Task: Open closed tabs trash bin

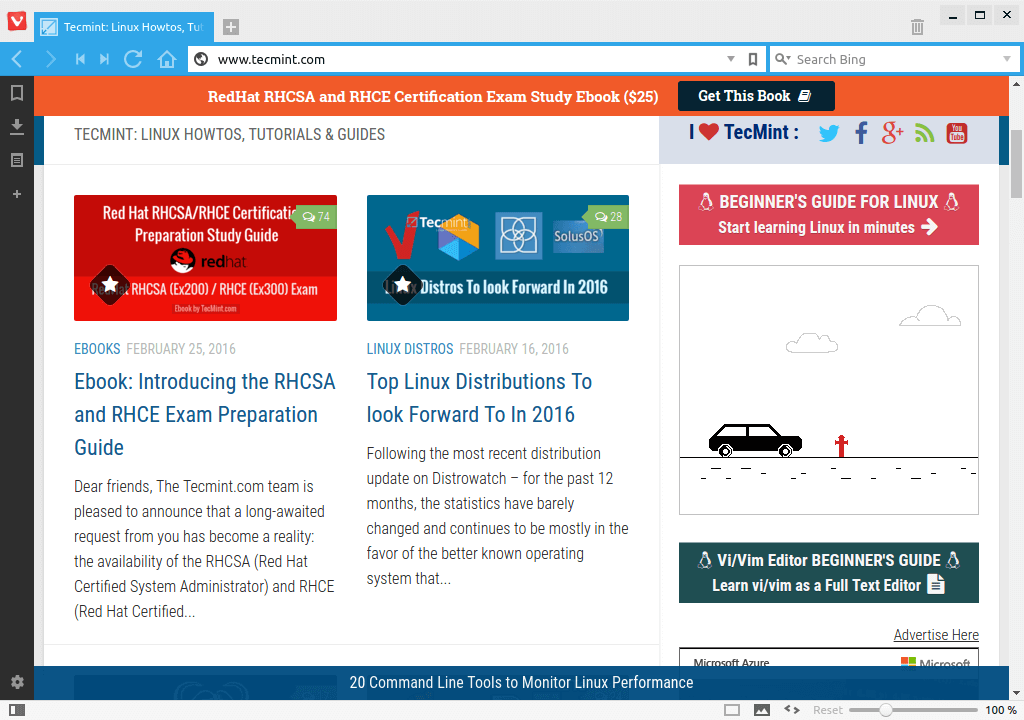Action: click(917, 27)
